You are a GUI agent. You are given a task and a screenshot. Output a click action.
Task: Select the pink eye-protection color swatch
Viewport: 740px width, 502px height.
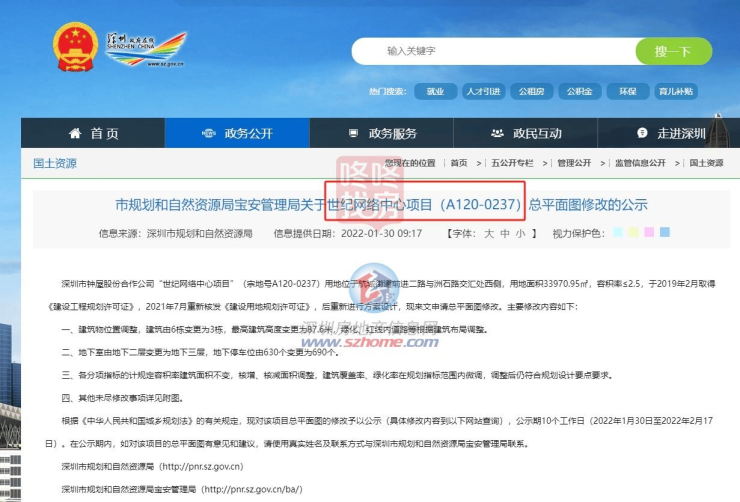[x=649, y=233]
